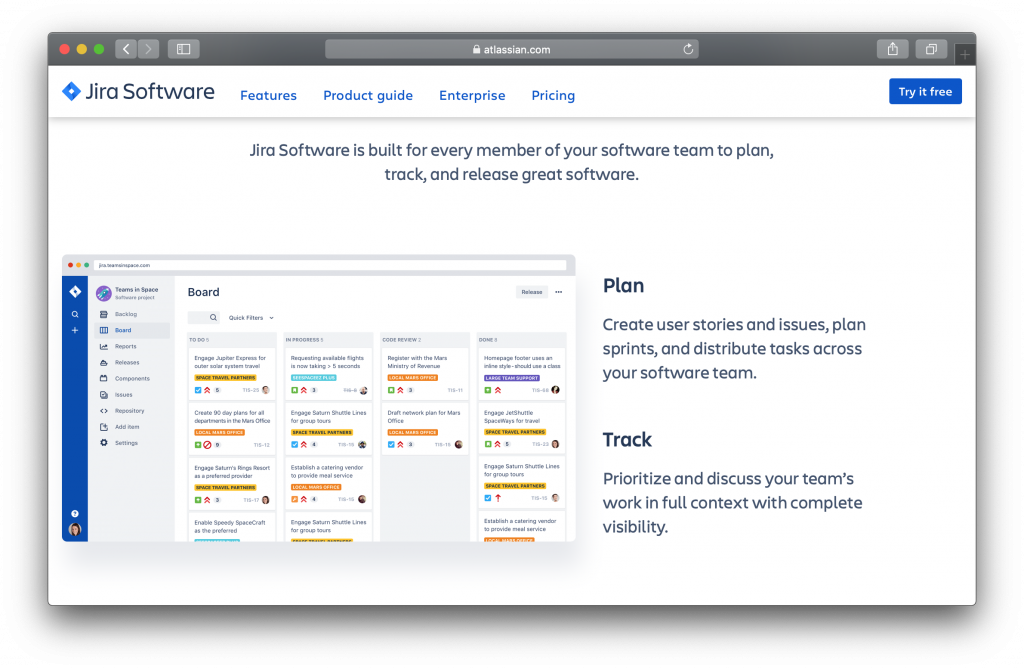1024x669 pixels.
Task: Open the help question mark icon
Action: click(75, 514)
